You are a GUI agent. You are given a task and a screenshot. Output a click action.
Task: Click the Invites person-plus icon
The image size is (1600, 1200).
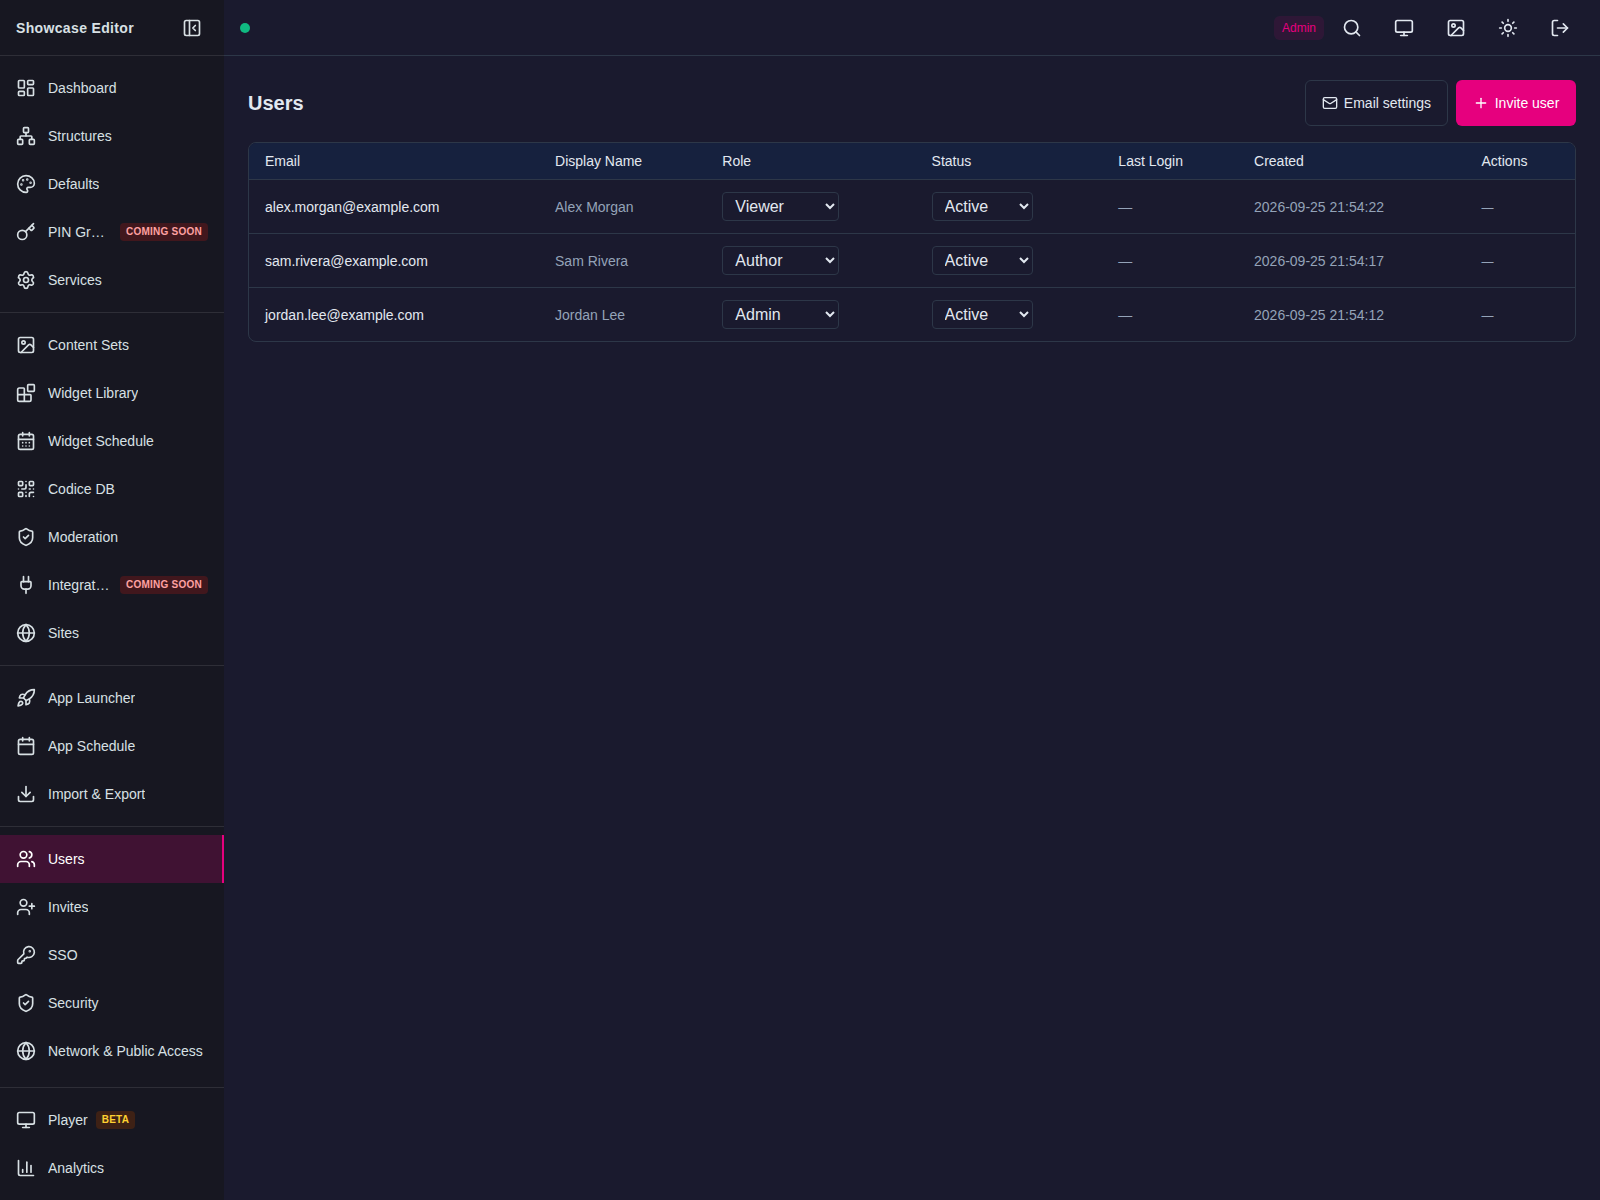point(26,907)
